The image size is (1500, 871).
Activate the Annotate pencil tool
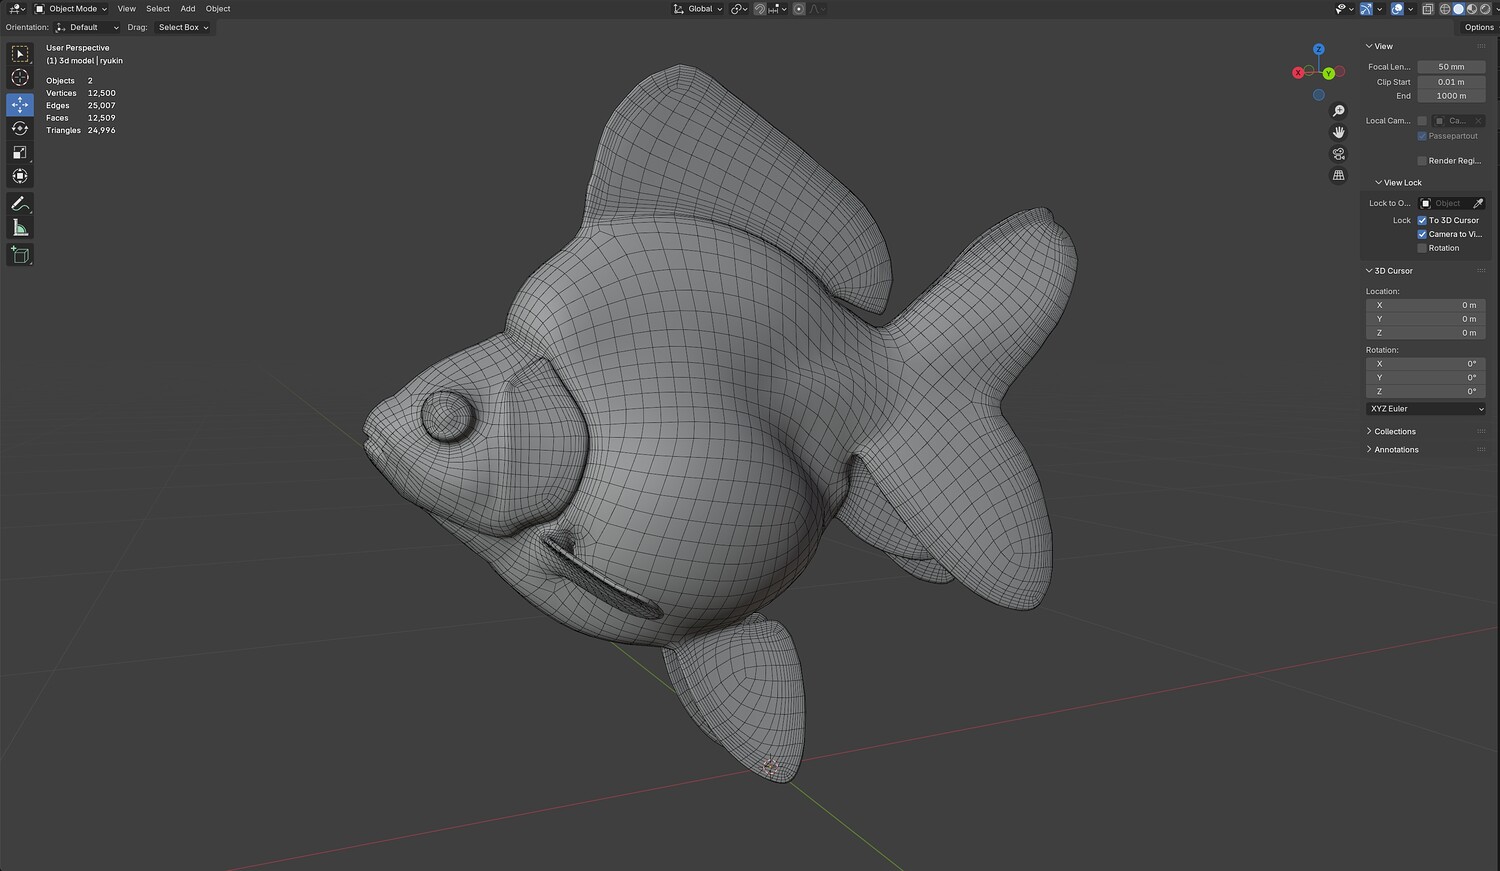point(20,204)
